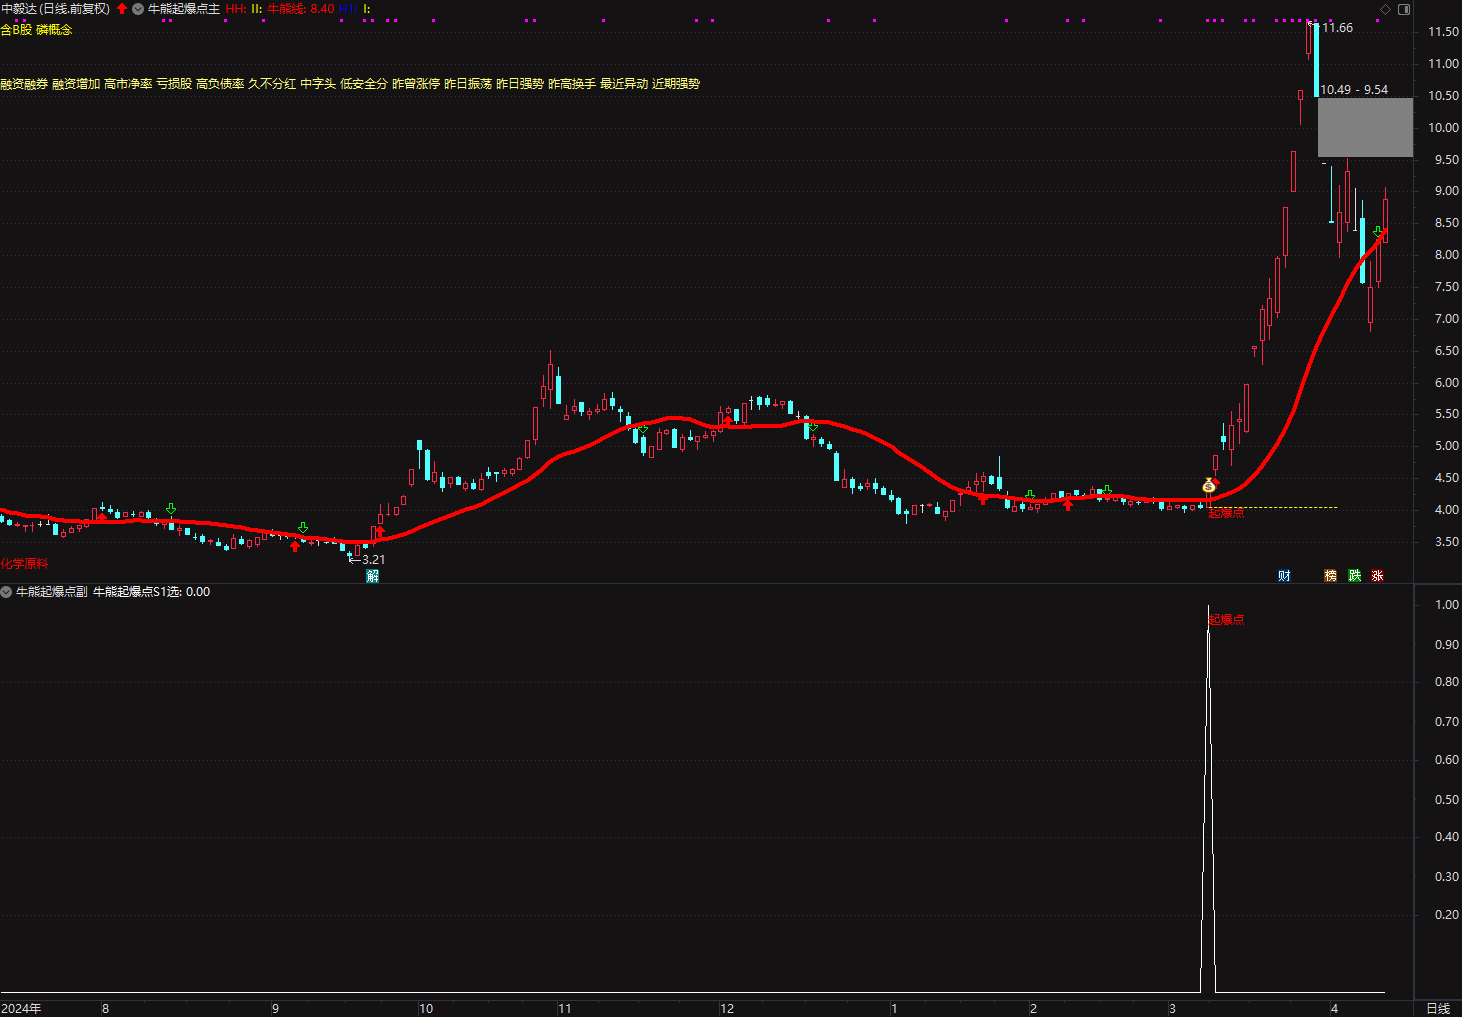Click the 亏损股 tag
The width and height of the screenshot is (1462, 1017).
[x=174, y=84]
